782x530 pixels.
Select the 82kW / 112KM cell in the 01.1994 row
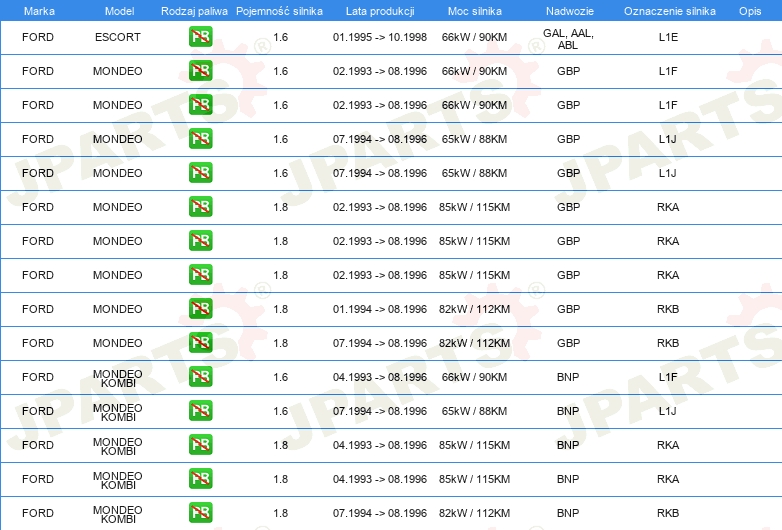(474, 309)
